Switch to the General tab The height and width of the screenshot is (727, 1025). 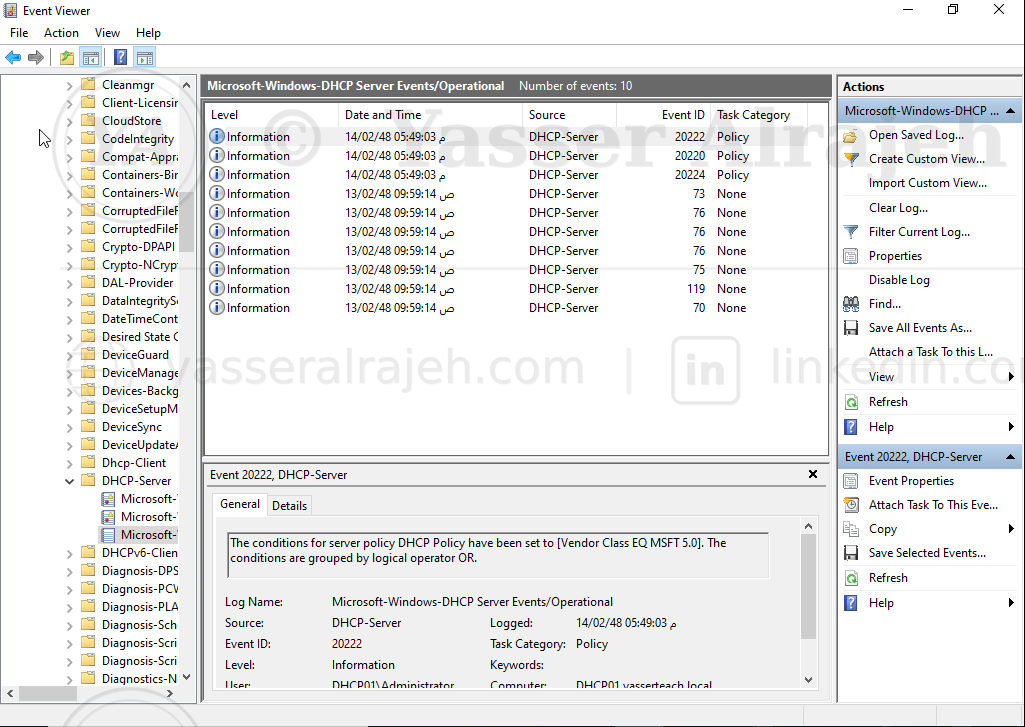pos(240,504)
